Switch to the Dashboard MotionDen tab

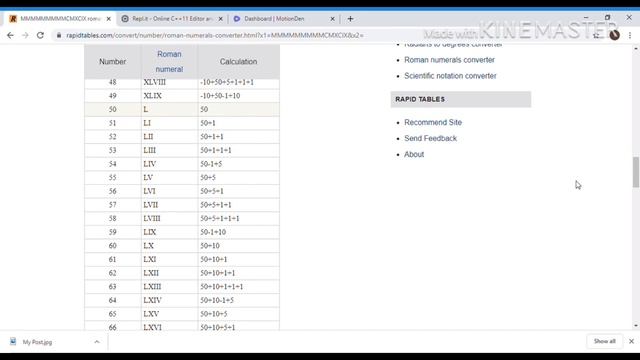click(283, 19)
